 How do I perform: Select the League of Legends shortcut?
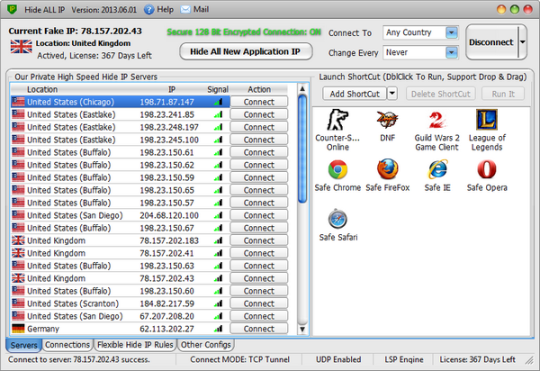(487, 130)
